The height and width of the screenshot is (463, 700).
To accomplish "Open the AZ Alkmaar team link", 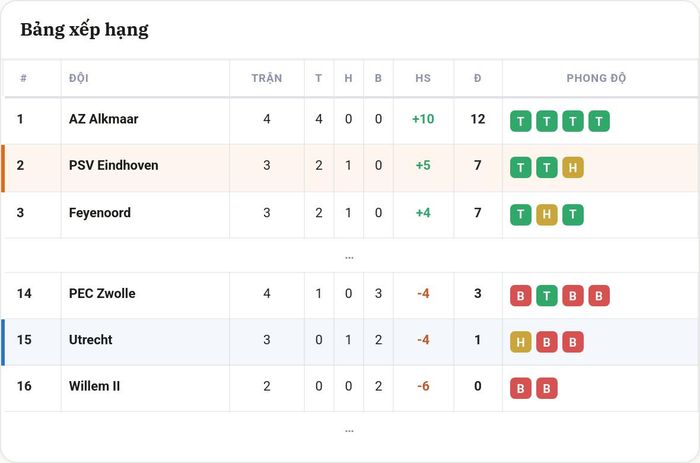I will pyautogui.click(x=103, y=119).
